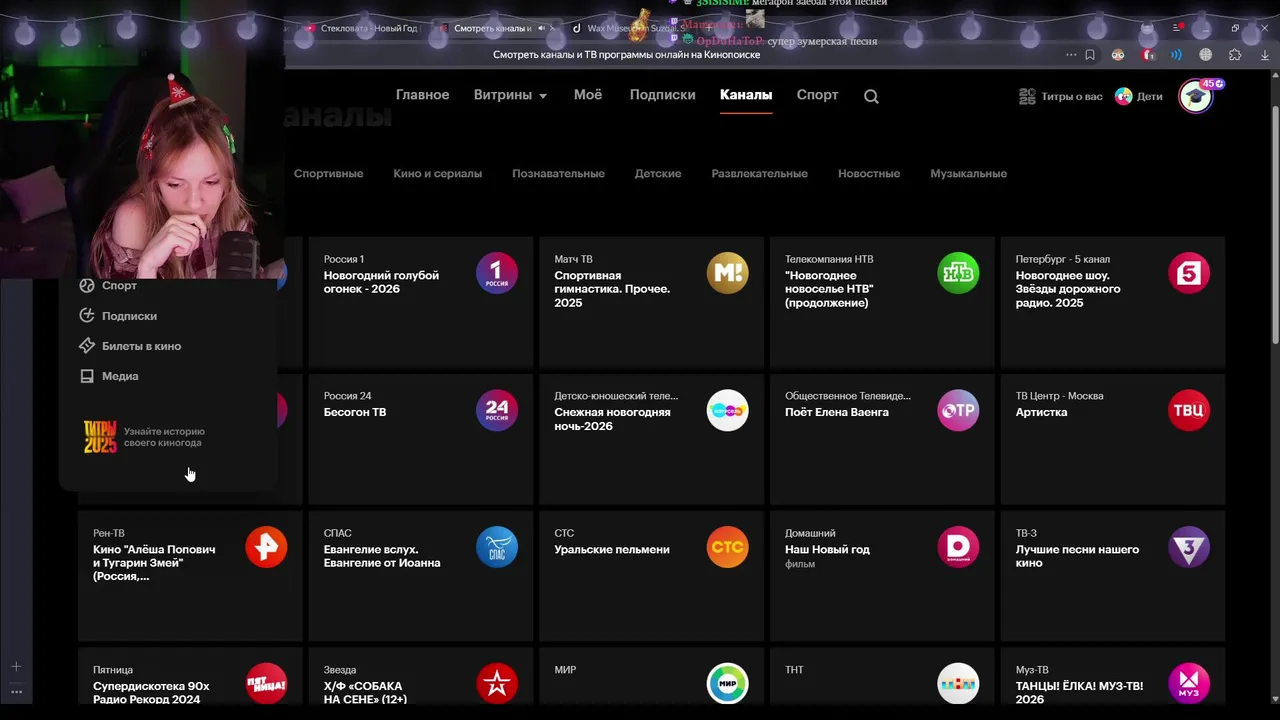Viewport: 1280px width, 720px height.
Task: Open the Подписки navigation tab
Action: pyautogui.click(x=662, y=95)
